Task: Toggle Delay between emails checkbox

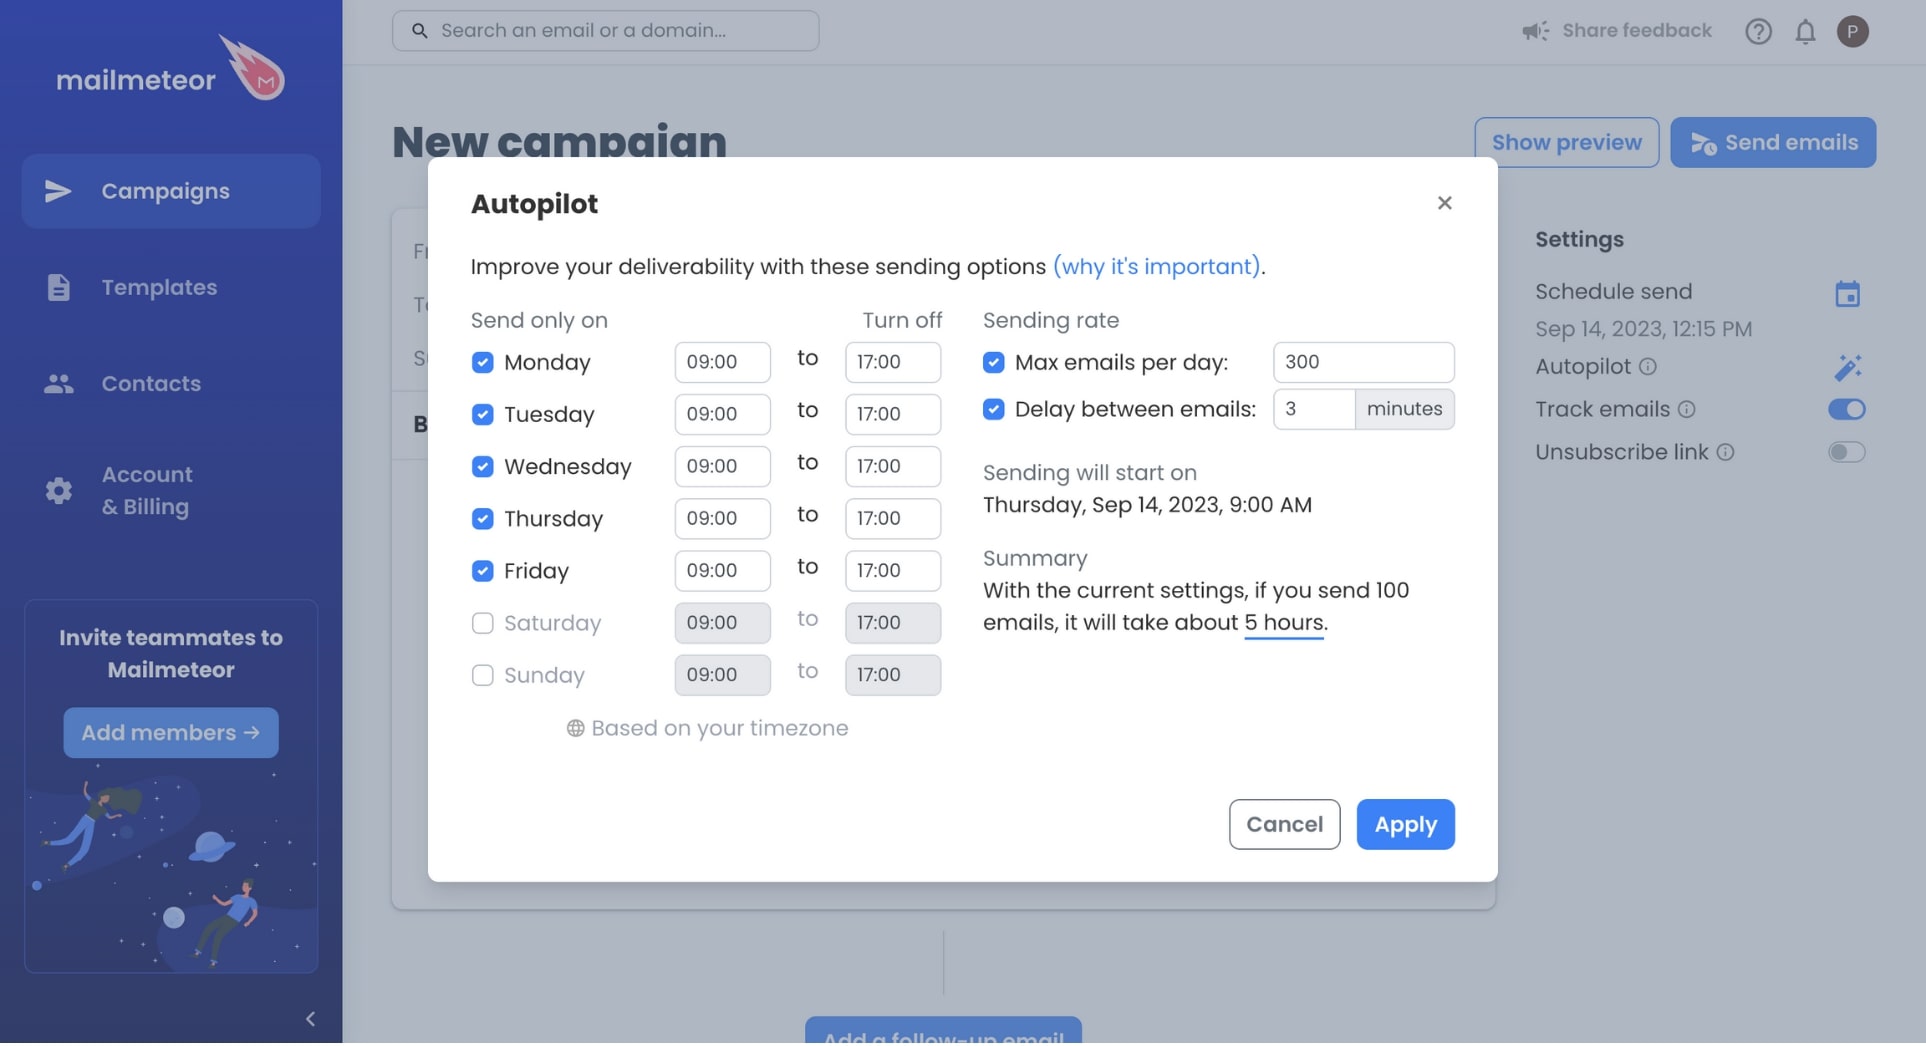Action: click(x=993, y=409)
